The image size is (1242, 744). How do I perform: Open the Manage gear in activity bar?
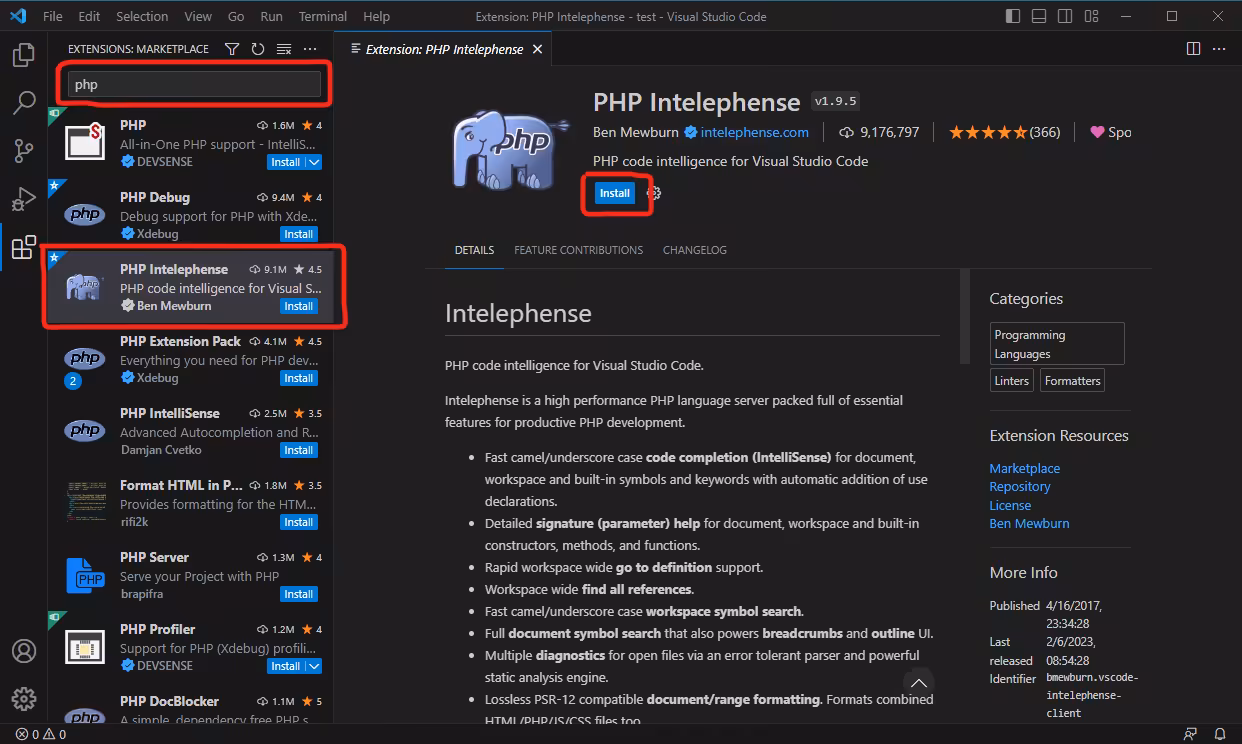coord(23,698)
